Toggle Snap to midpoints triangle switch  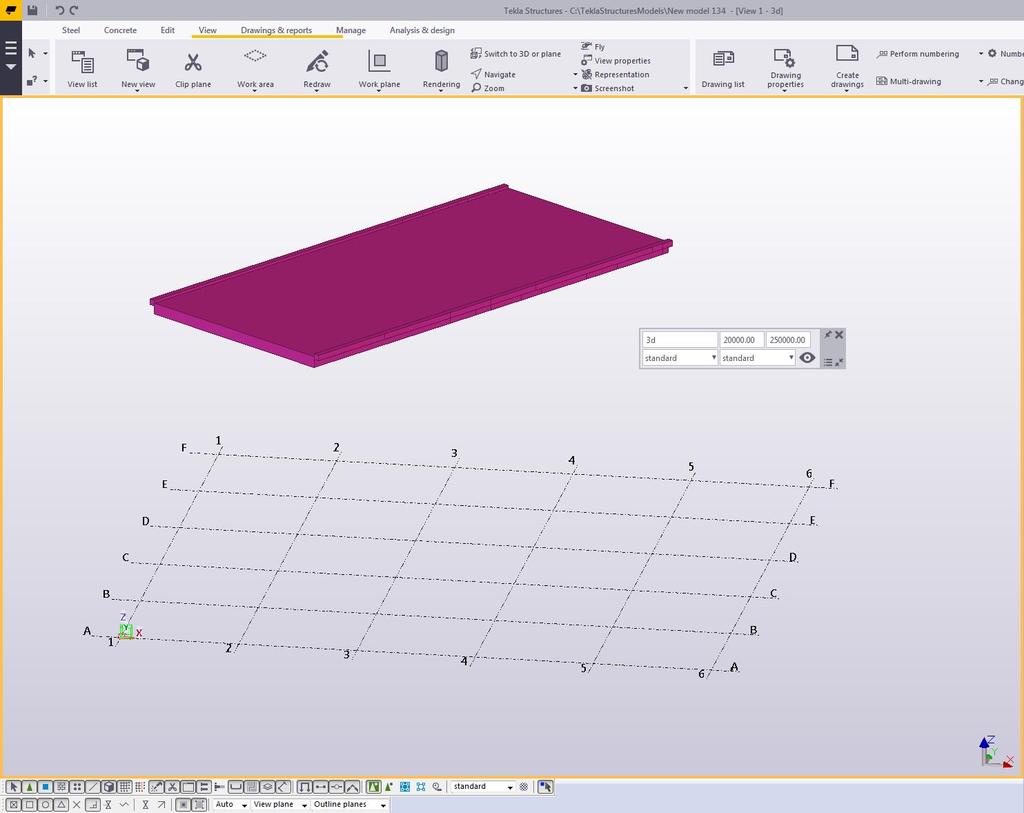coord(61,805)
